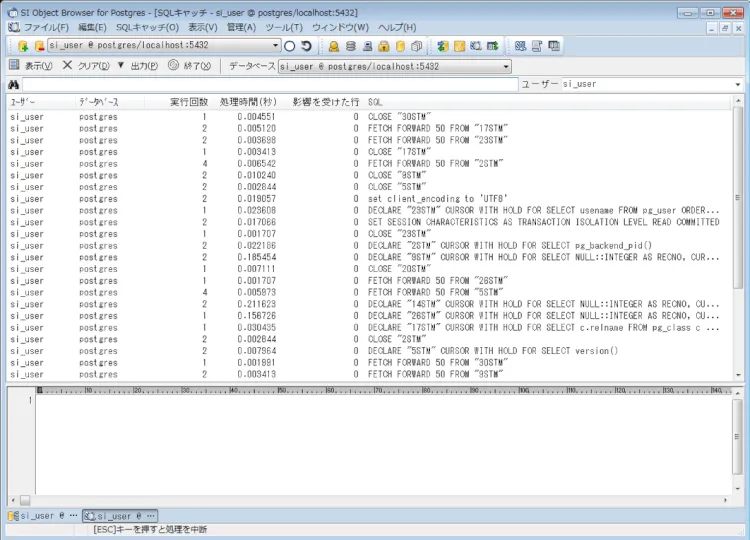Click the yellow notepad icon in toolbar
This screenshot has width=750, height=540.
click(x=459, y=46)
